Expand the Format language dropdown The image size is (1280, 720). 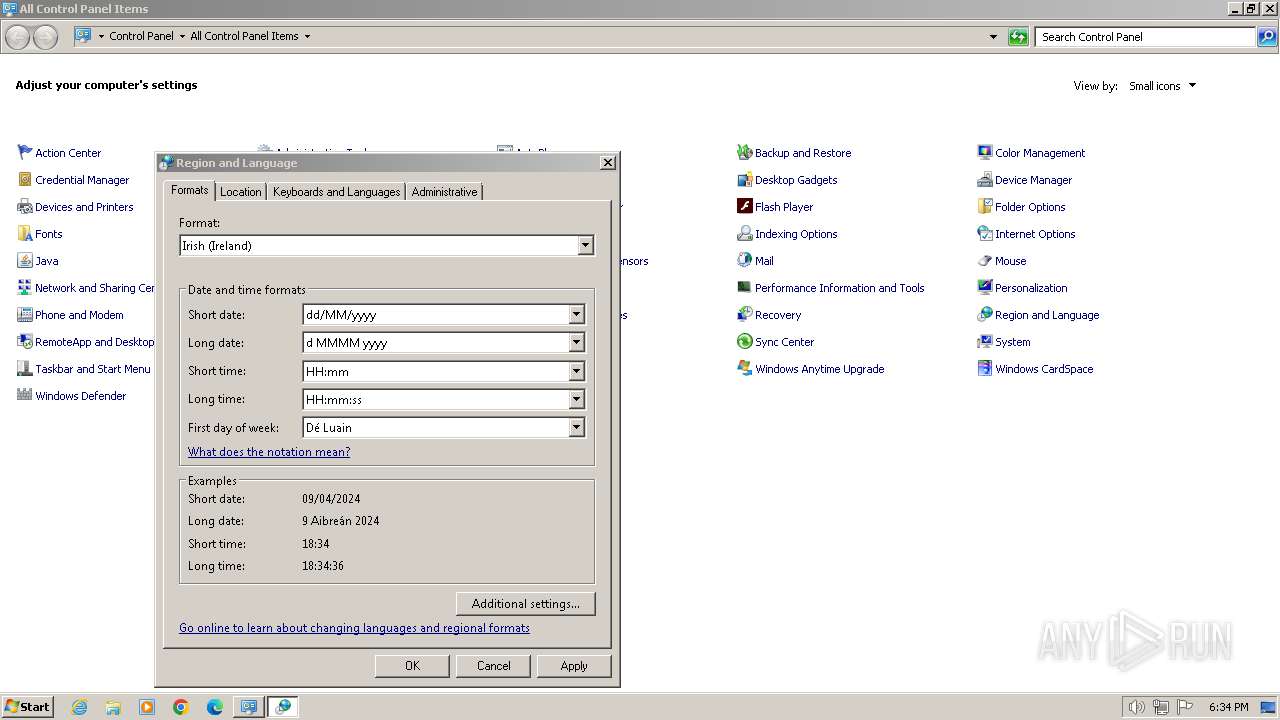[x=585, y=246]
